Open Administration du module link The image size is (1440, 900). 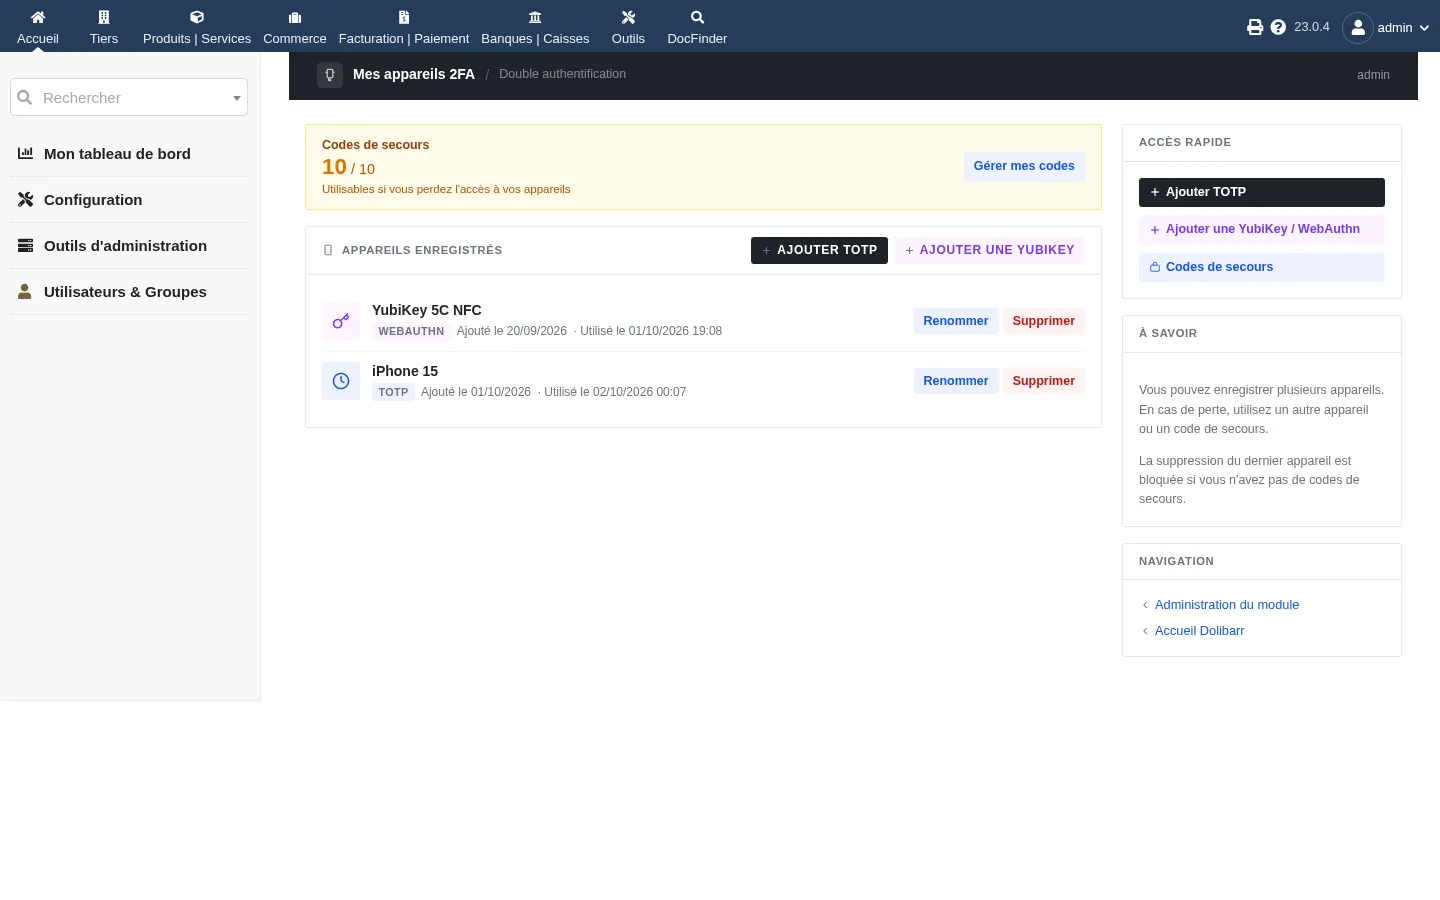tap(1227, 605)
